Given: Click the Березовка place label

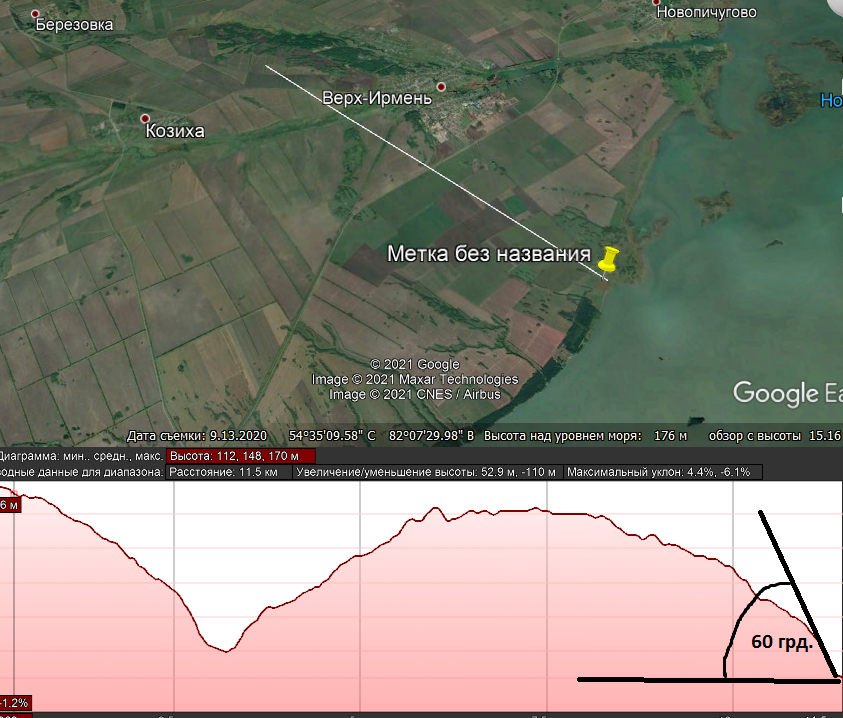Looking at the screenshot, I should 74,25.
